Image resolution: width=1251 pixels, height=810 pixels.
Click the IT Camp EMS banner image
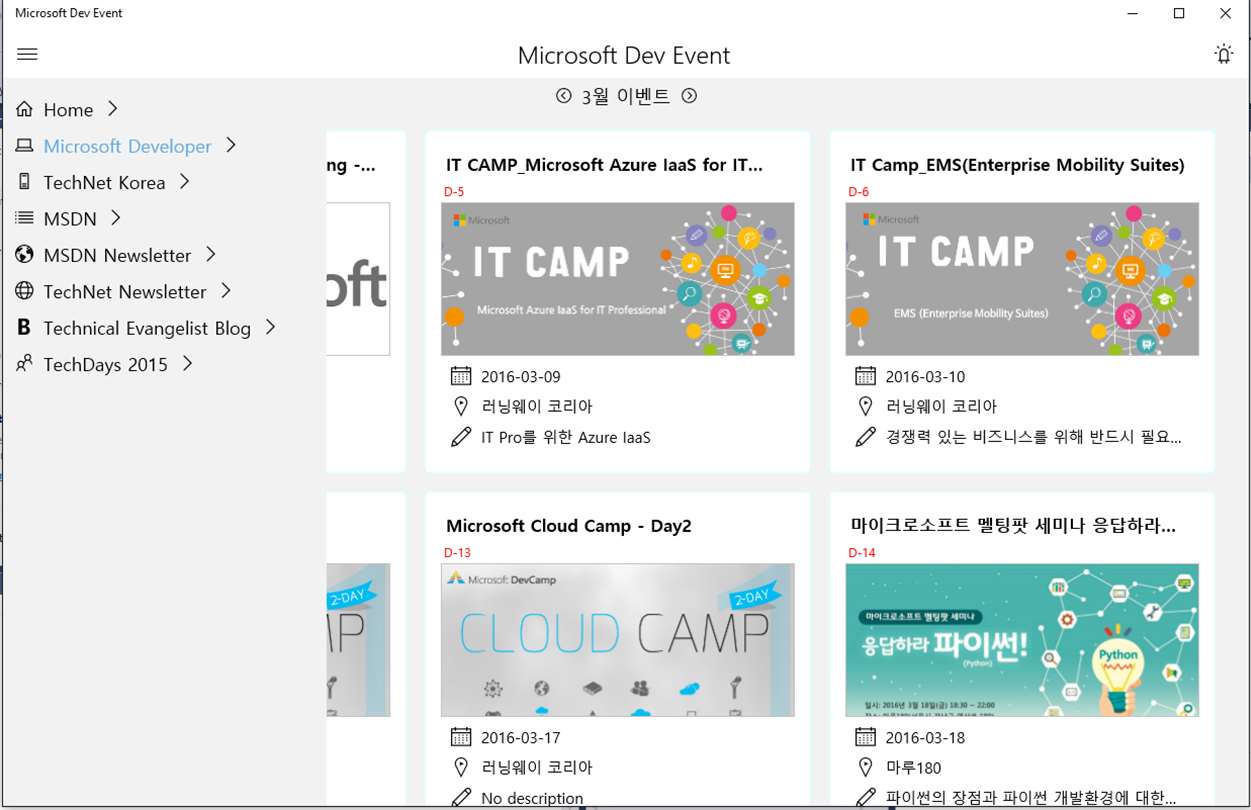pyautogui.click(x=1021, y=279)
